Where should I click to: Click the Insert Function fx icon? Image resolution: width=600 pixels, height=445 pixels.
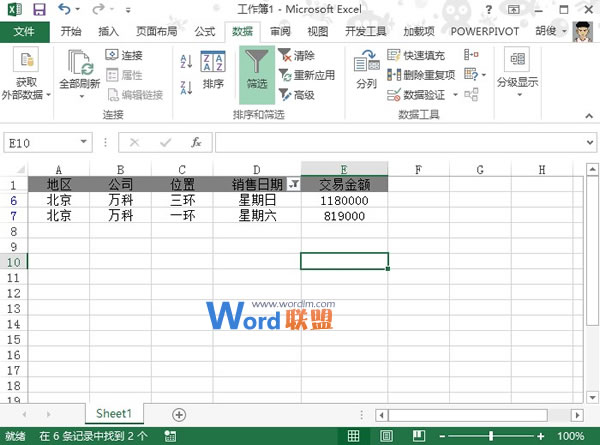[x=196, y=142]
